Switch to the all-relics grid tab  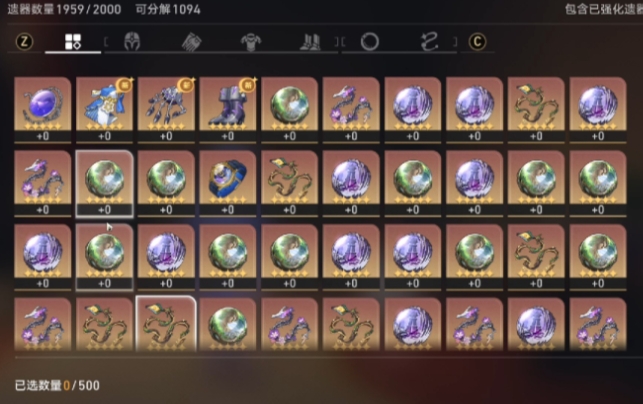(x=73, y=42)
